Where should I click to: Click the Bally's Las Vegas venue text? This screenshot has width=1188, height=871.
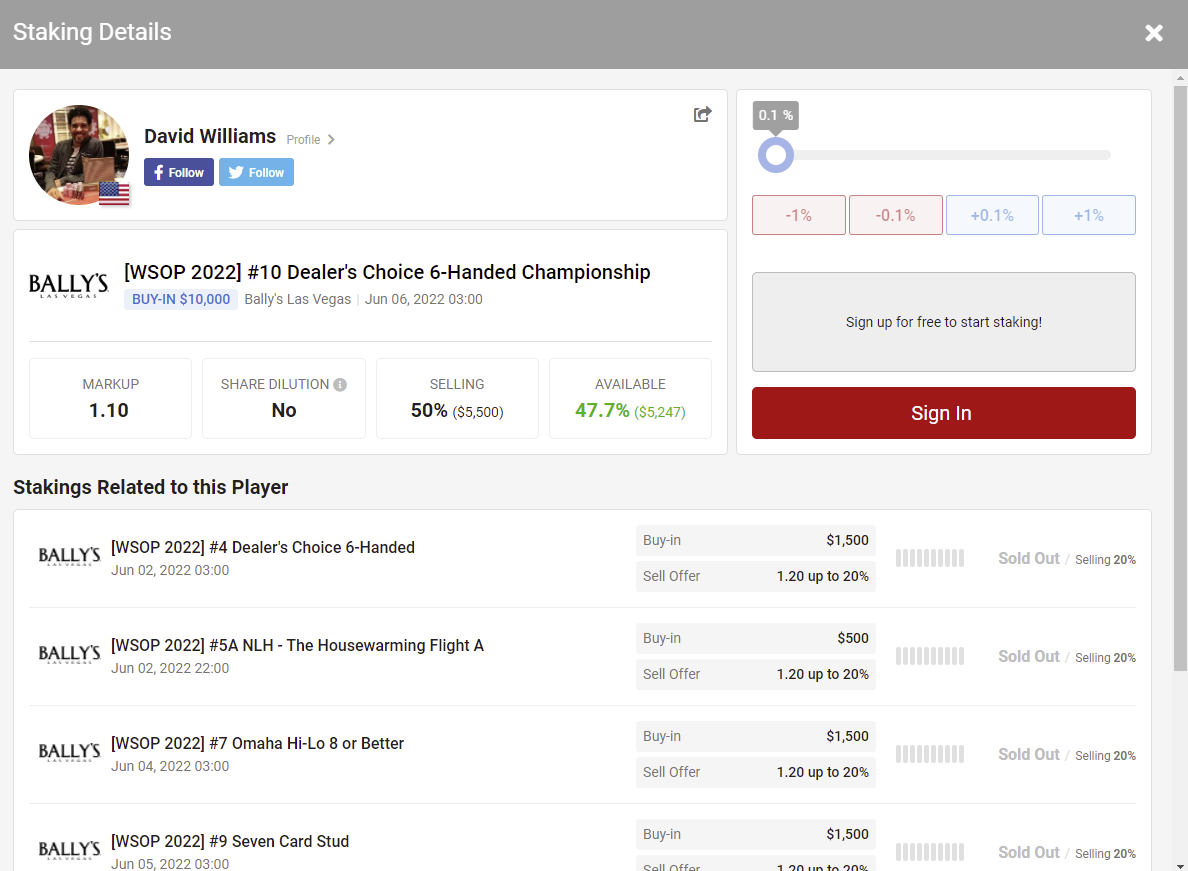pyautogui.click(x=298, y=299)
